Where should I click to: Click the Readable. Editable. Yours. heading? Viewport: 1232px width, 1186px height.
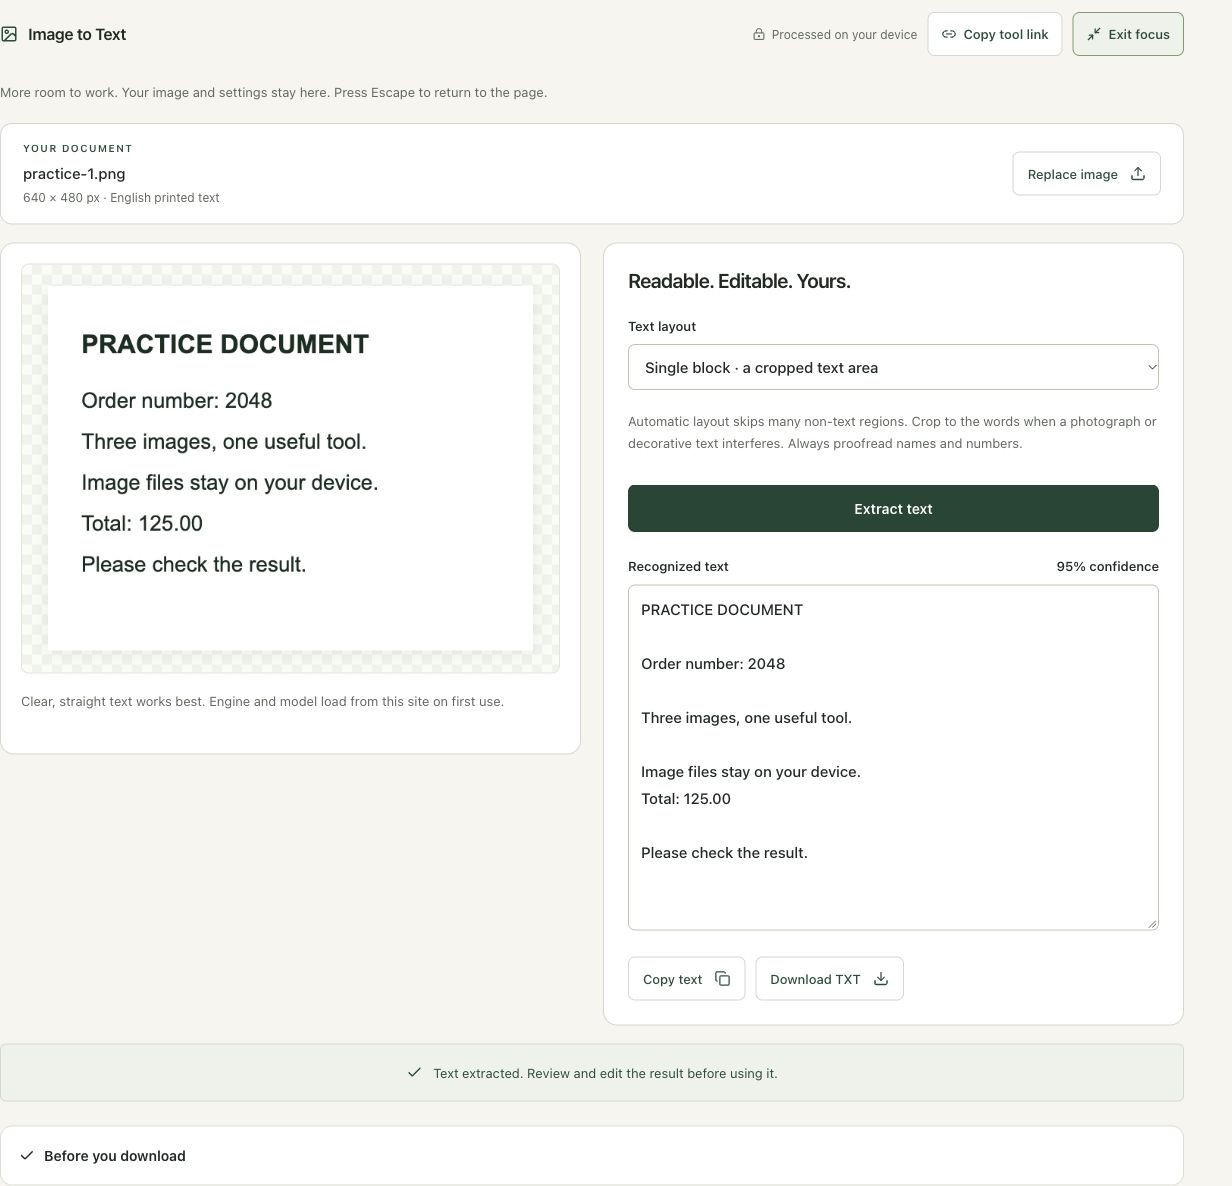pyautogui.click(x=739, y=281)
